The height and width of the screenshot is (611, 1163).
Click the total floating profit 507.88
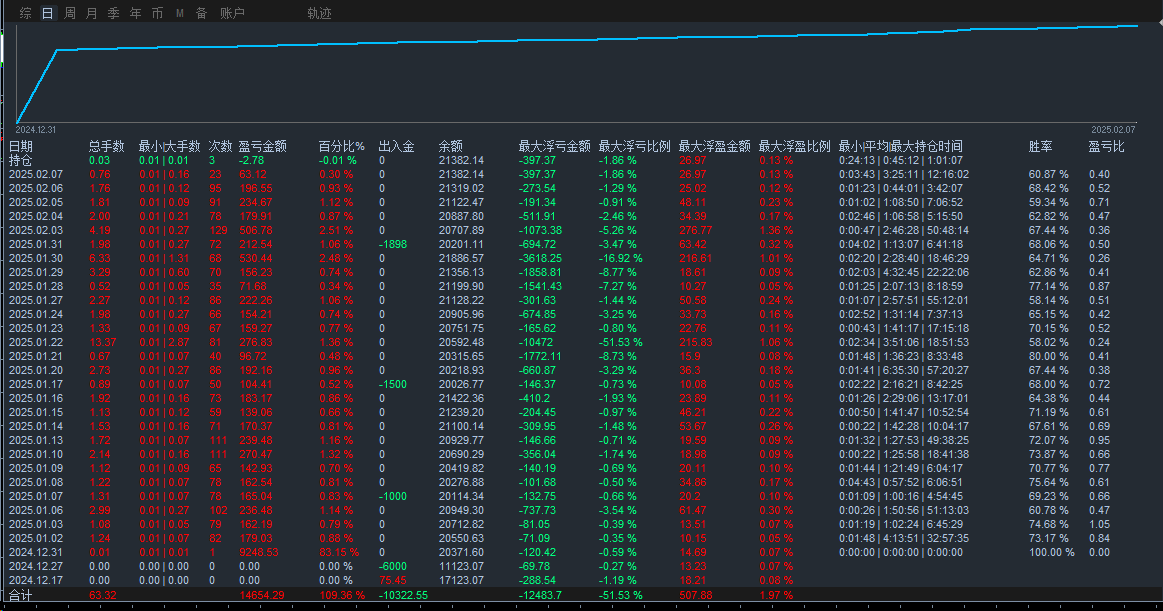(x=696, y=595)
